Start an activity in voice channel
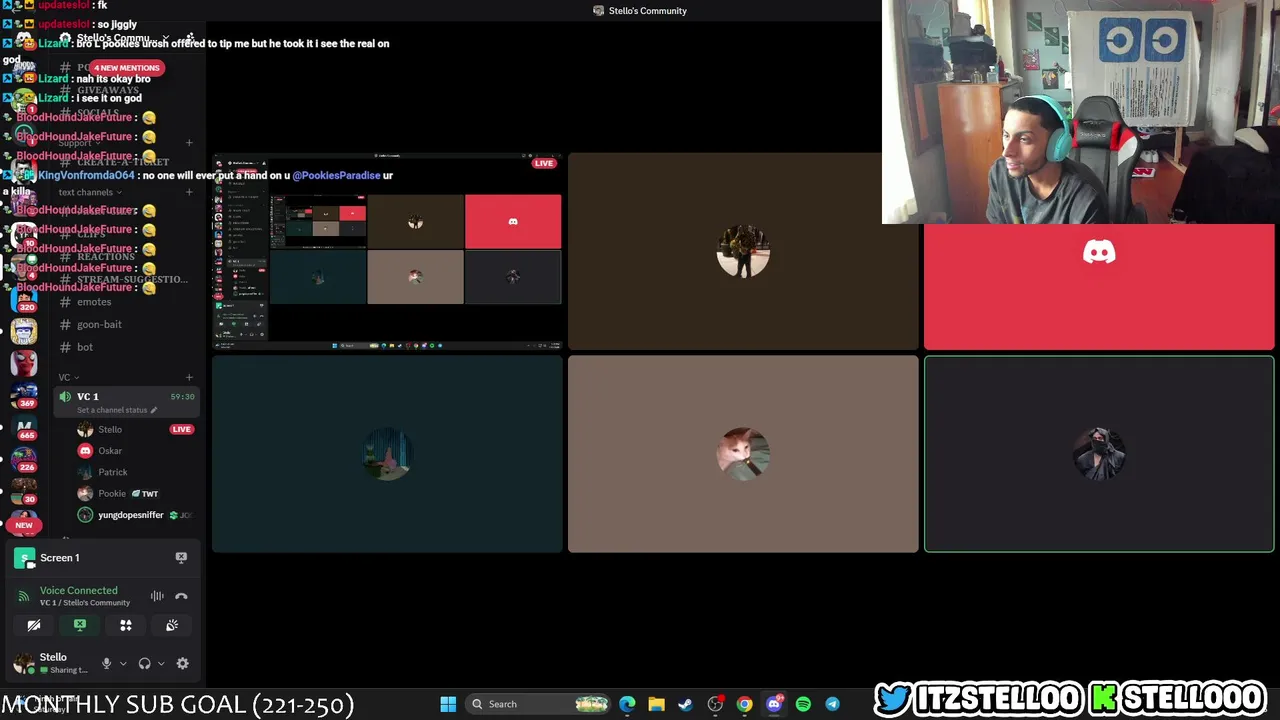 [126, 625]
